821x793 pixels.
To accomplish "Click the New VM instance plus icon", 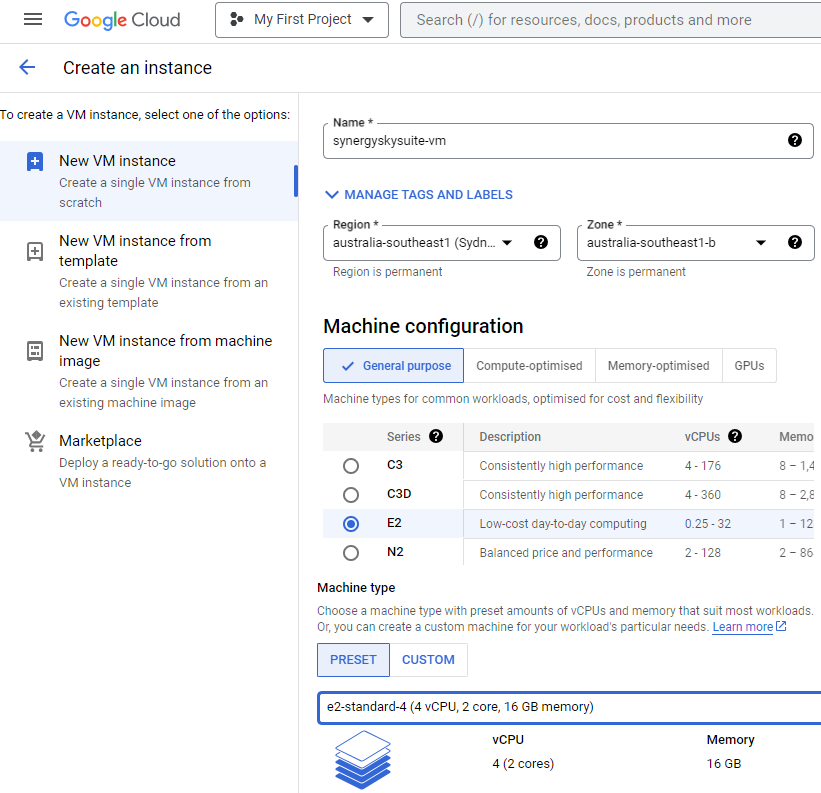I will (35, 162).
